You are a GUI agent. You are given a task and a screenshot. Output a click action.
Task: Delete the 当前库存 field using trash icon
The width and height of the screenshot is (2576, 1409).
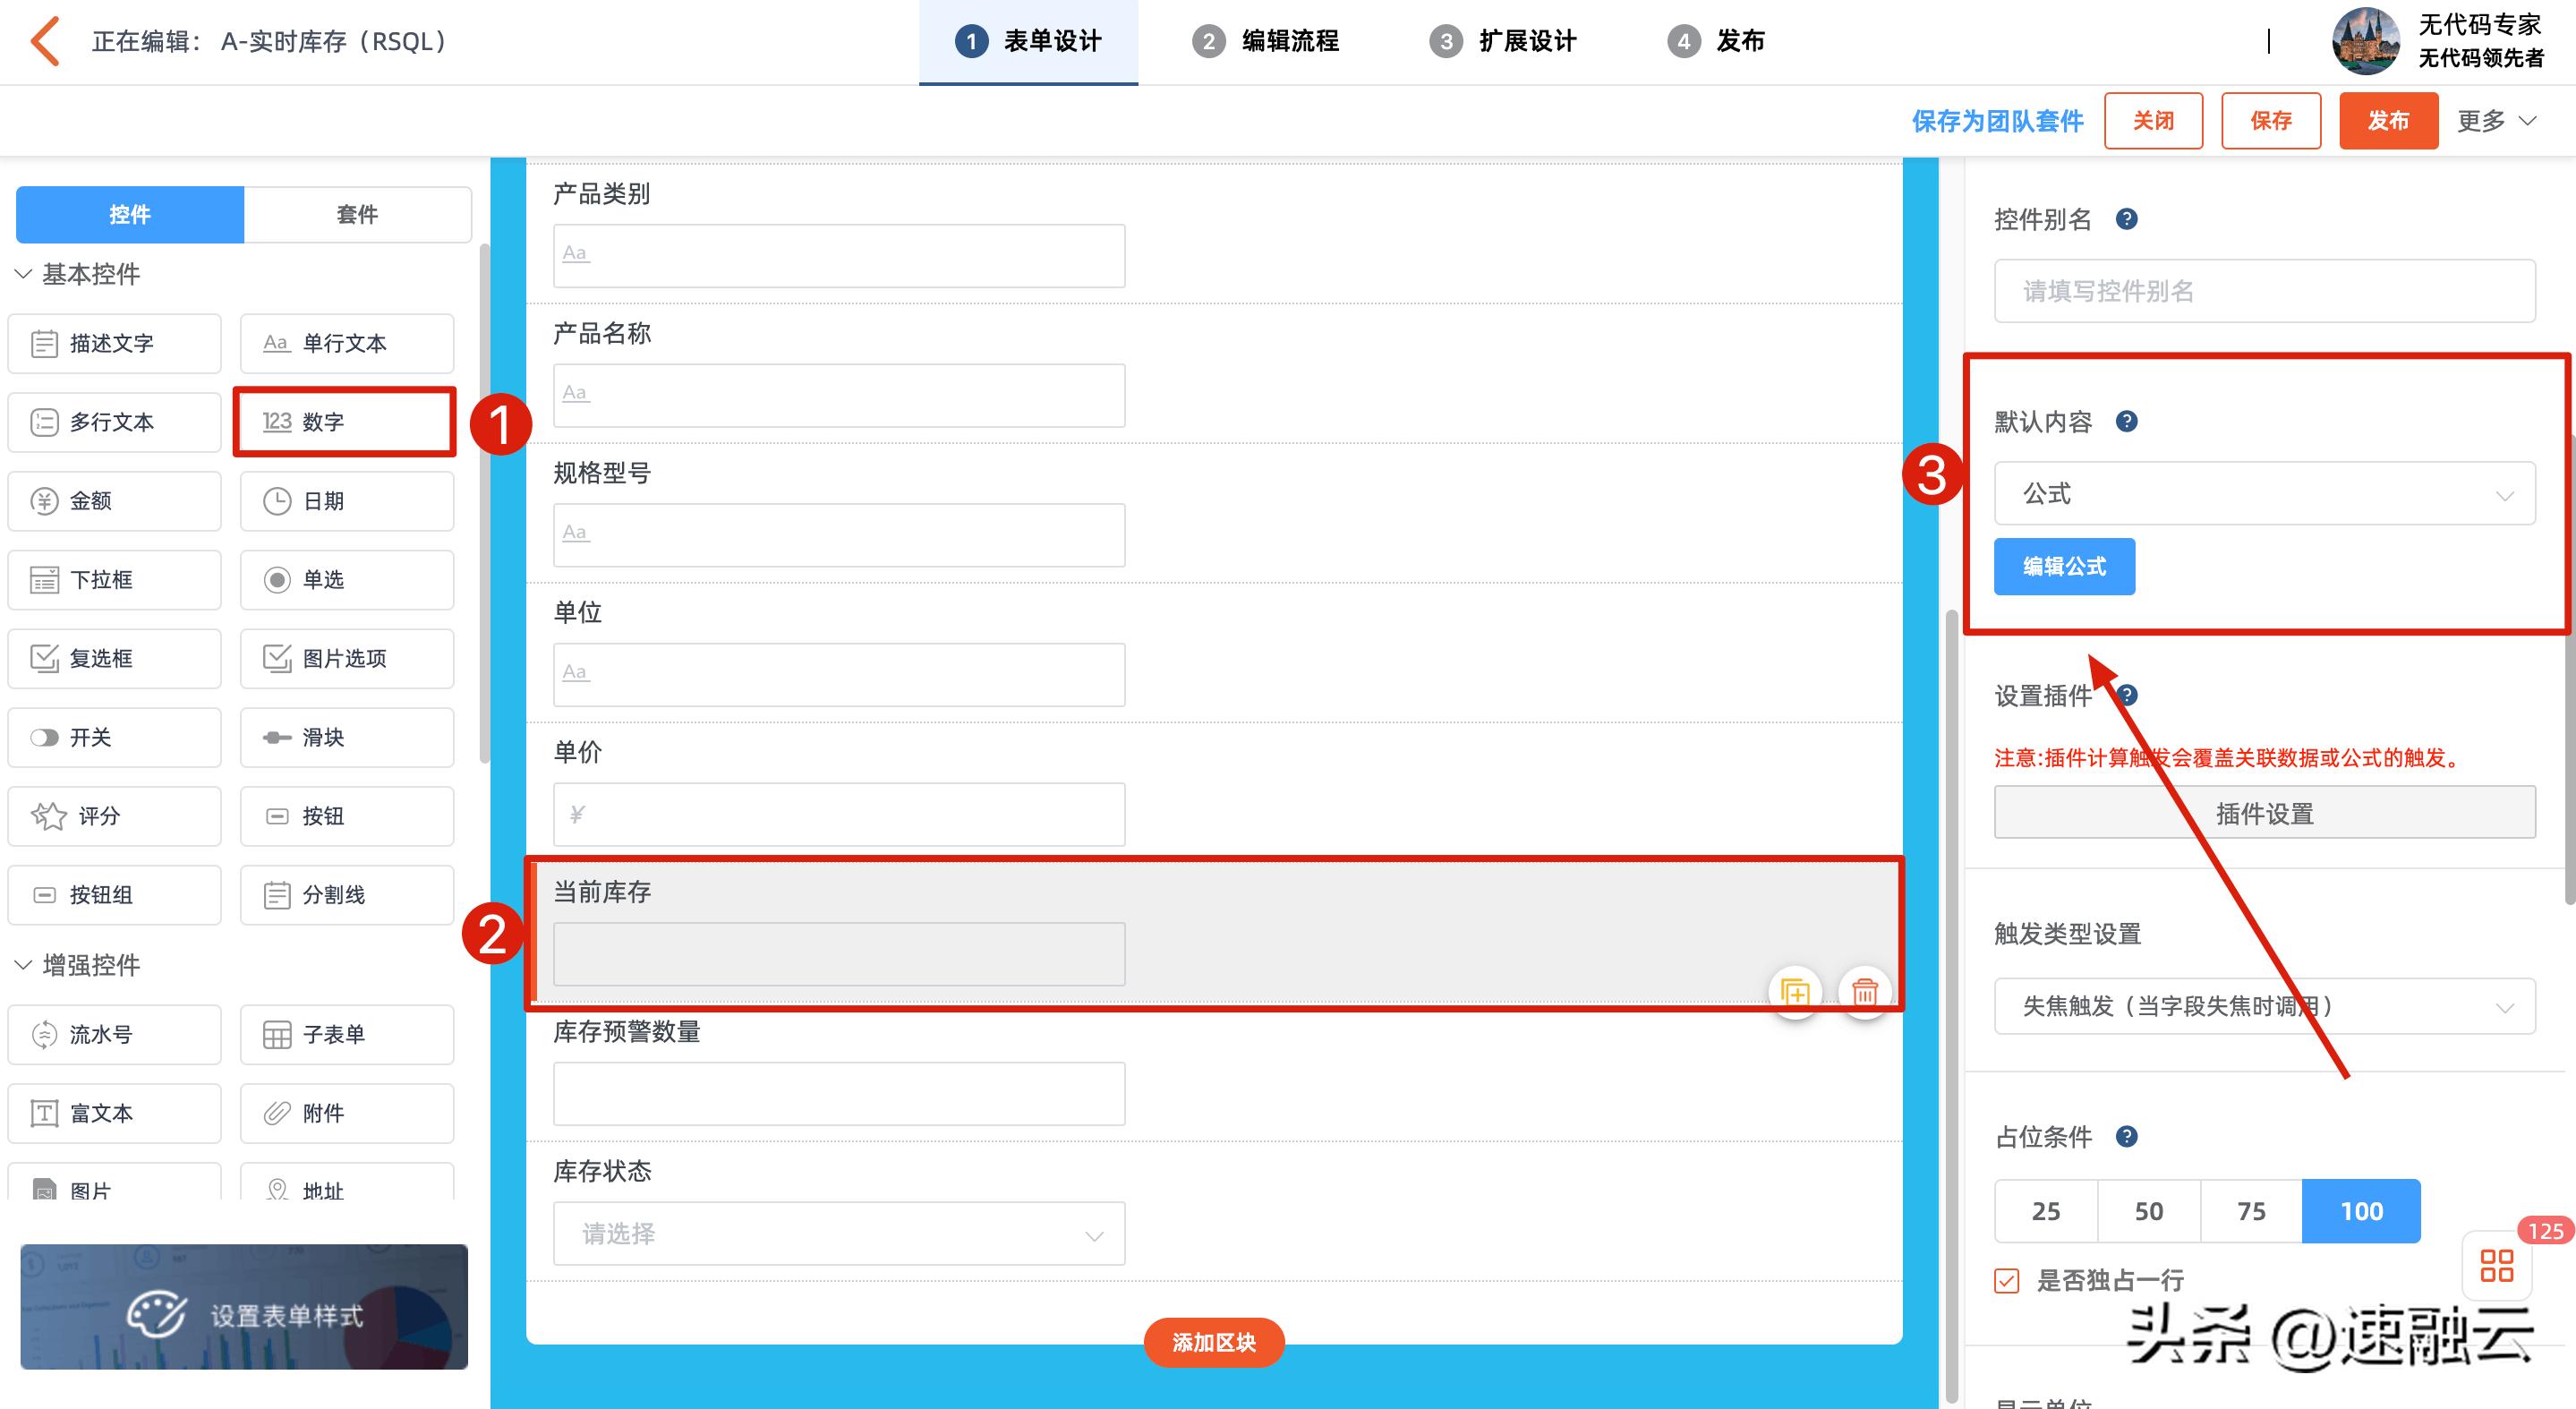coord(1864,992)
